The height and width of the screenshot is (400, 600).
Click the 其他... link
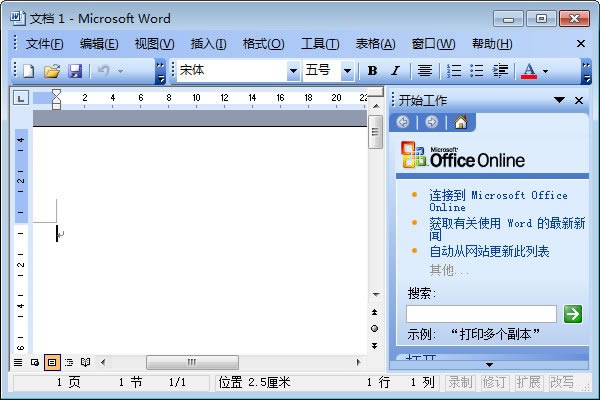(448, 271)
